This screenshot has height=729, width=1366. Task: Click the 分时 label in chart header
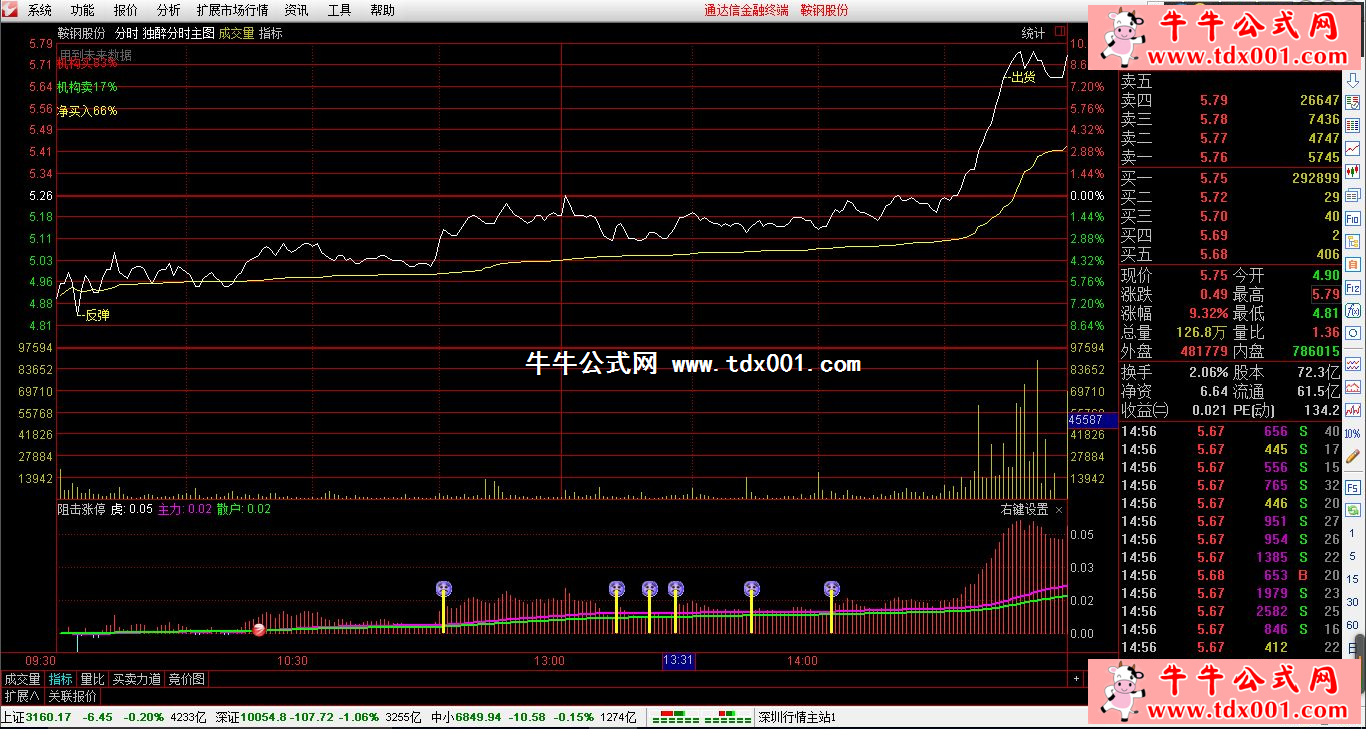pos(125,33)
